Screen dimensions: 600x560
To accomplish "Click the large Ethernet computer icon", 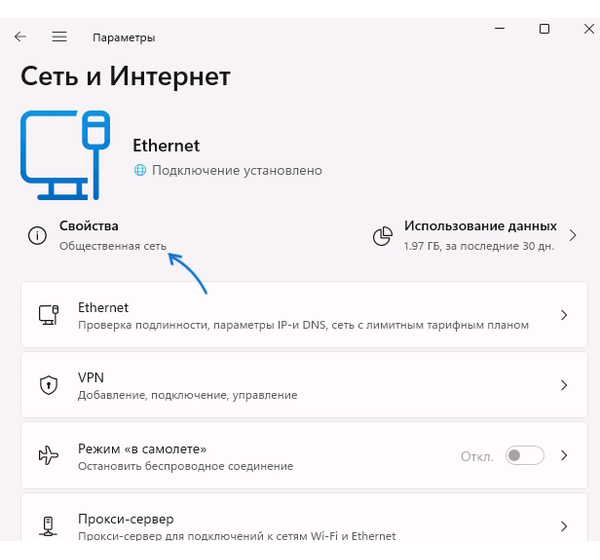I will (65, 155).
